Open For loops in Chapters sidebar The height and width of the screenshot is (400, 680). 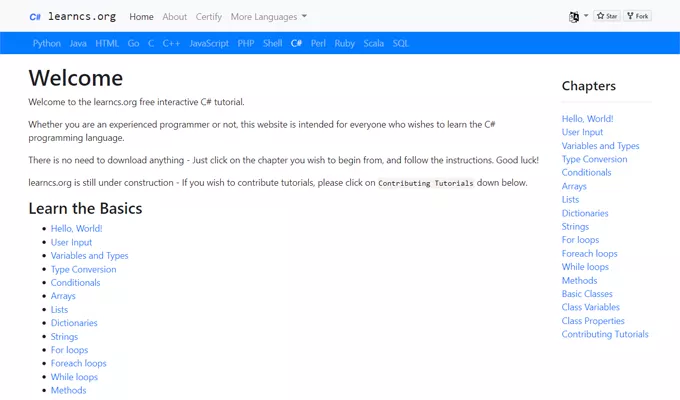[x=580, y=240]
